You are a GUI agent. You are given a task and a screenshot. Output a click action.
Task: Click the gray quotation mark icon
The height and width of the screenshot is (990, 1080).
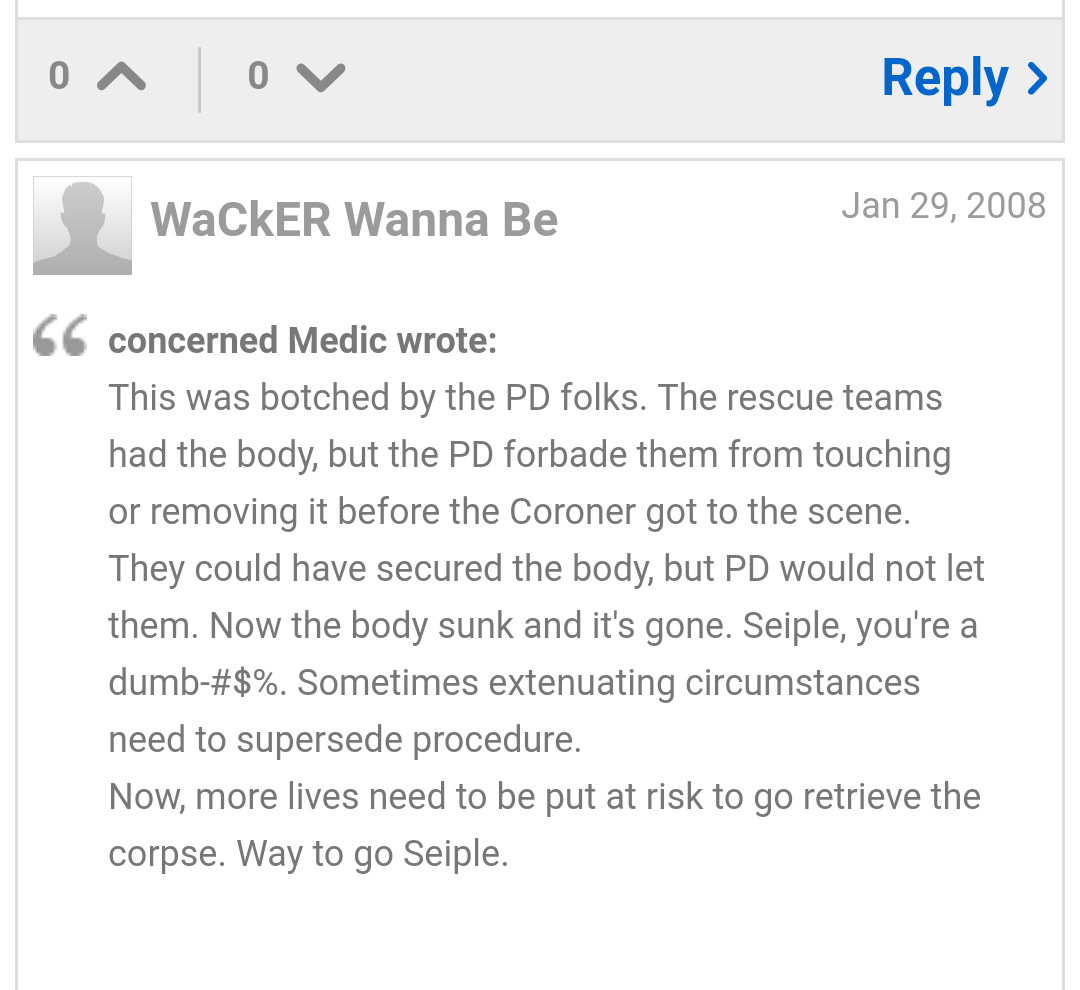60,336
